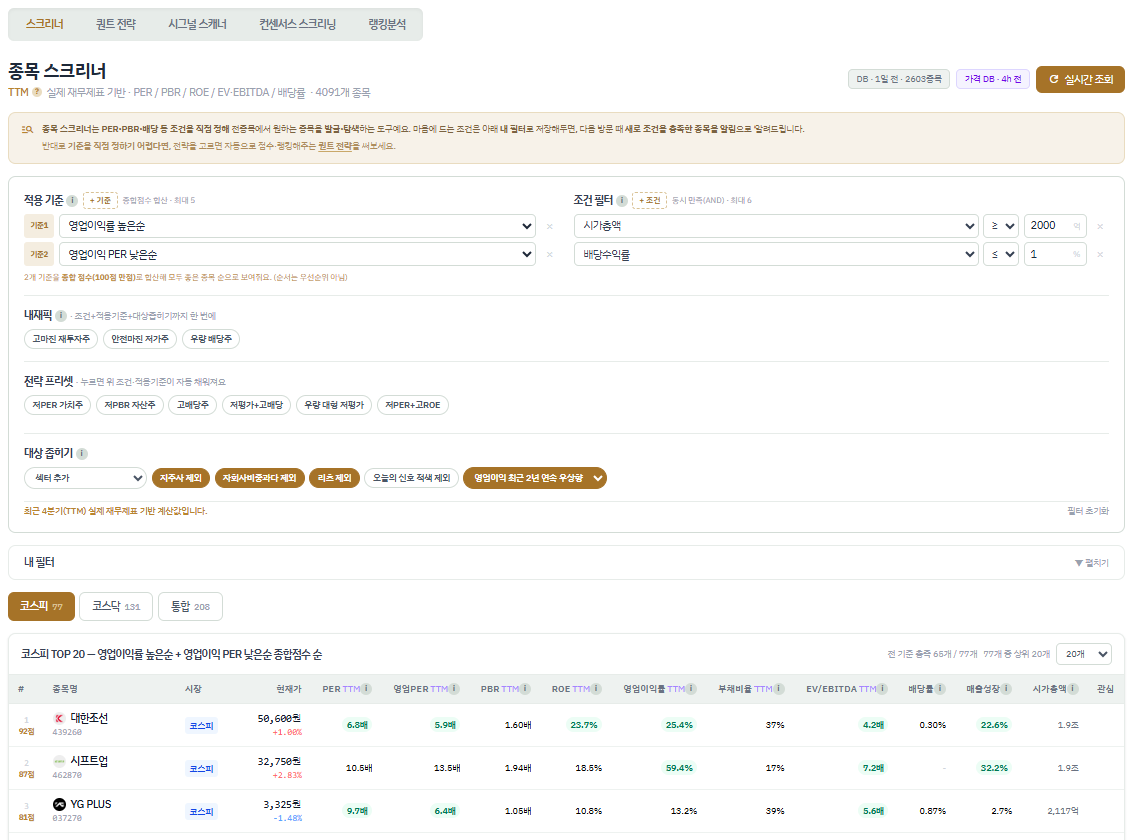Viewport: 1128px width, 840px height.
Task: Switch to the 스크리너 tab
Action: coord(45,24)
